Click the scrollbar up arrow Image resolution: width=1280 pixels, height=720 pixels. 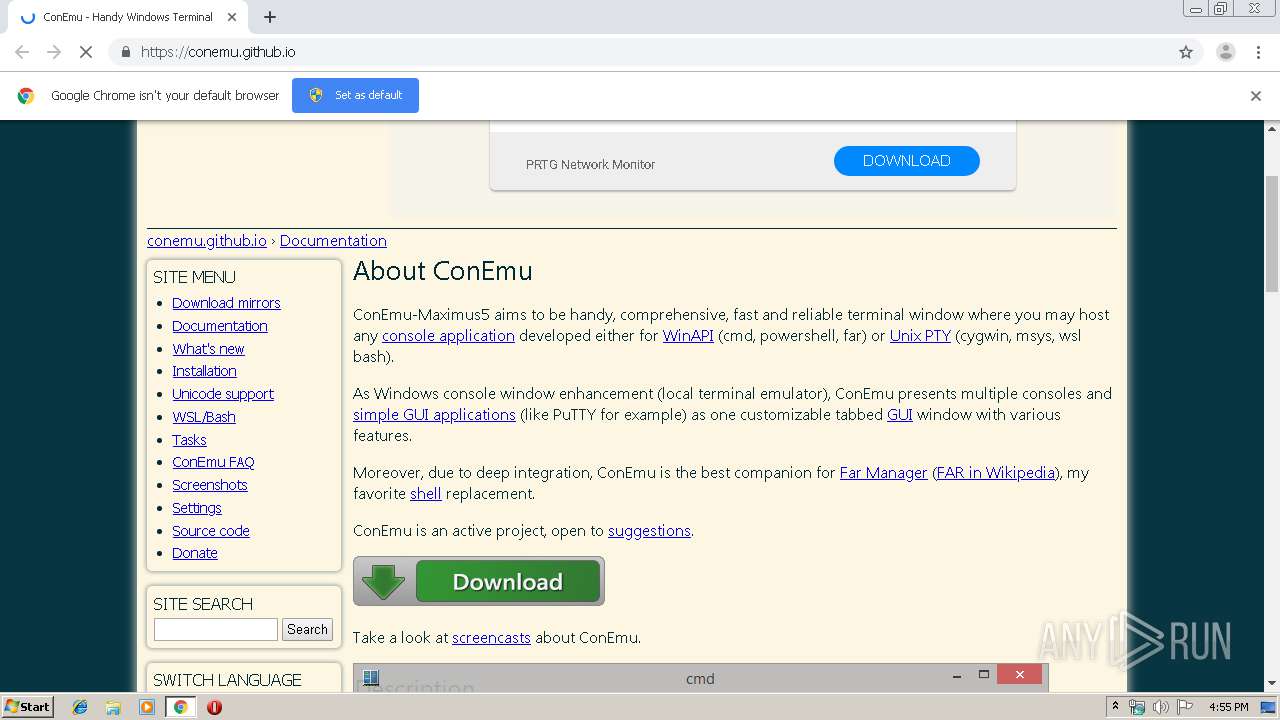tap(1272, 128)
